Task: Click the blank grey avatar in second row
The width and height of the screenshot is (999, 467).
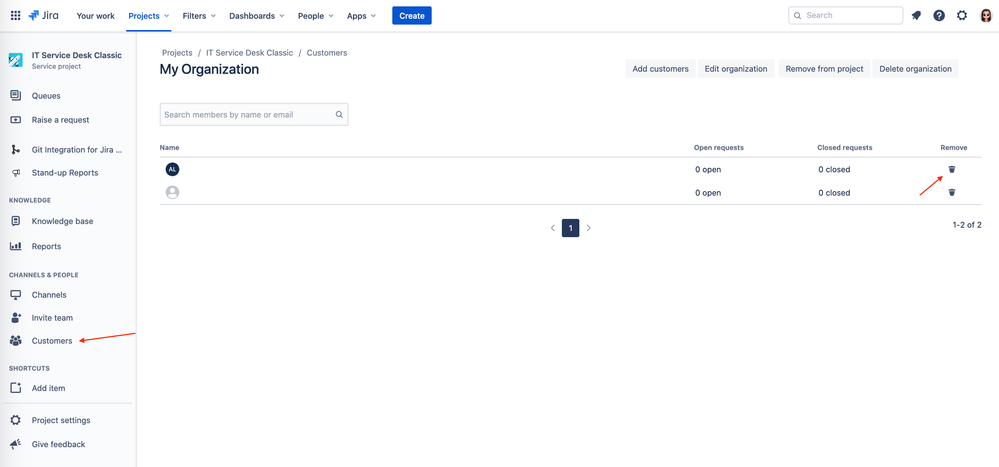Action: pos(172,192)
